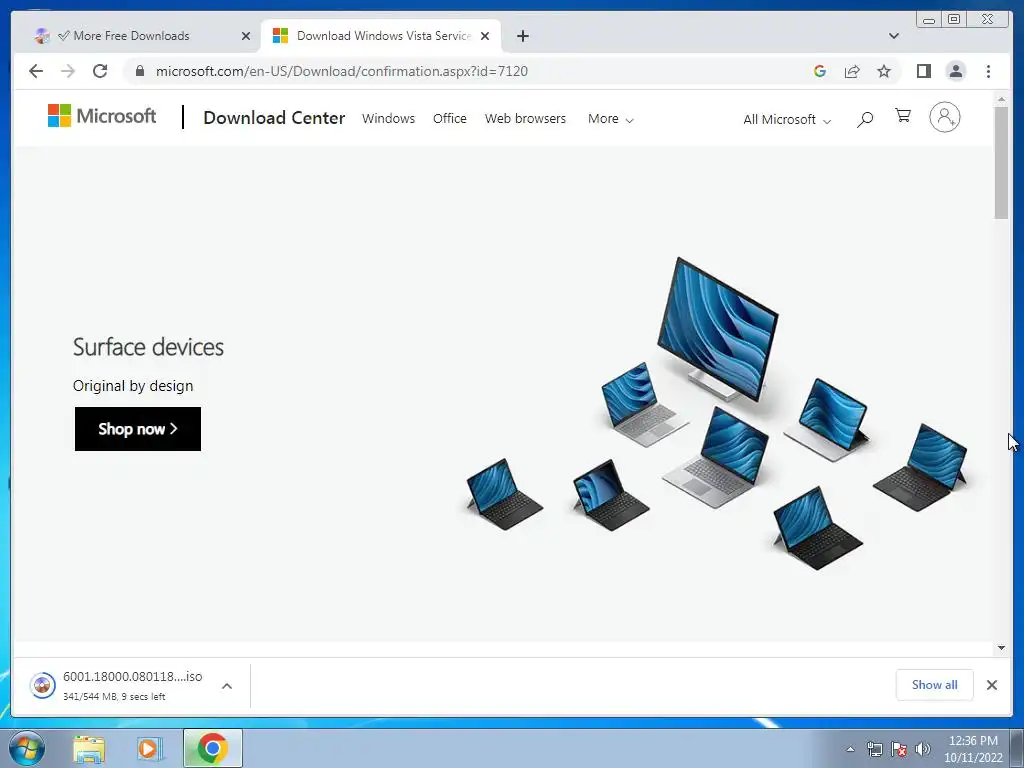Open a new tab with the plus button
Screen dimensions: 1024x768
point(522,36)
